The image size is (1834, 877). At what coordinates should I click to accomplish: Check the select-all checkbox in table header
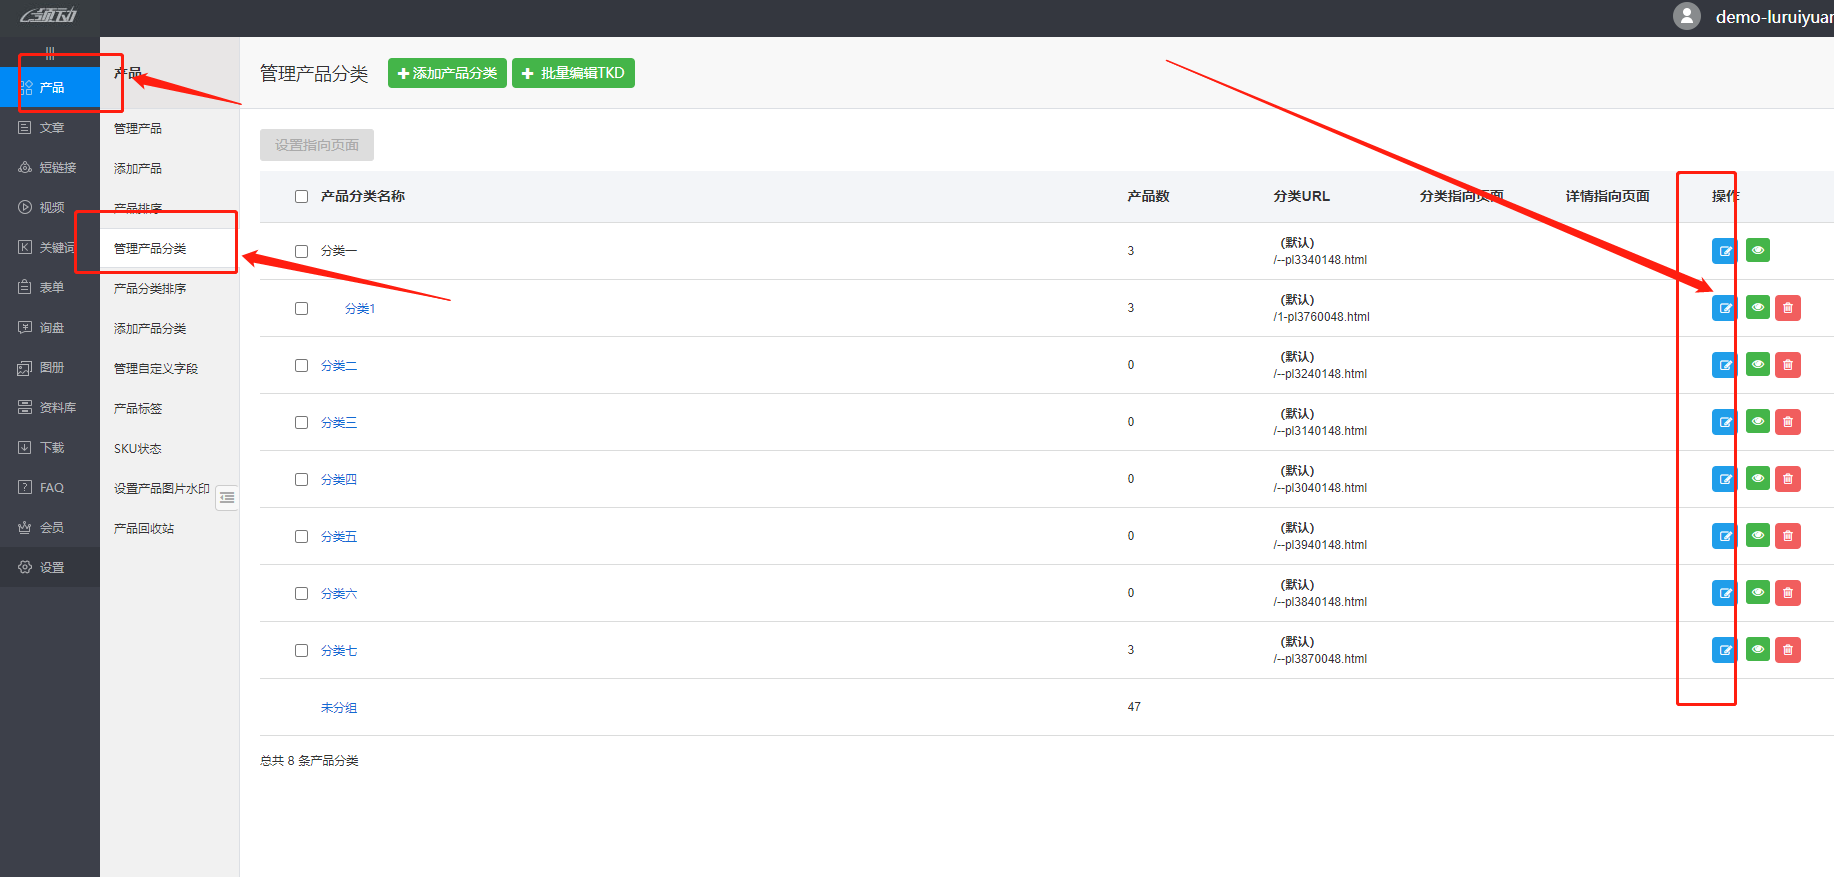(301, 197)
